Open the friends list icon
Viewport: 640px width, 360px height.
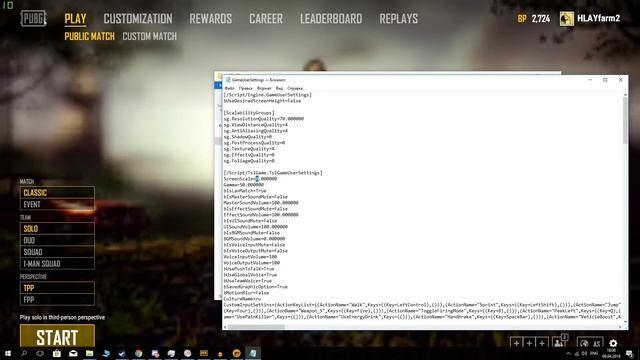[x=559, y=342]
